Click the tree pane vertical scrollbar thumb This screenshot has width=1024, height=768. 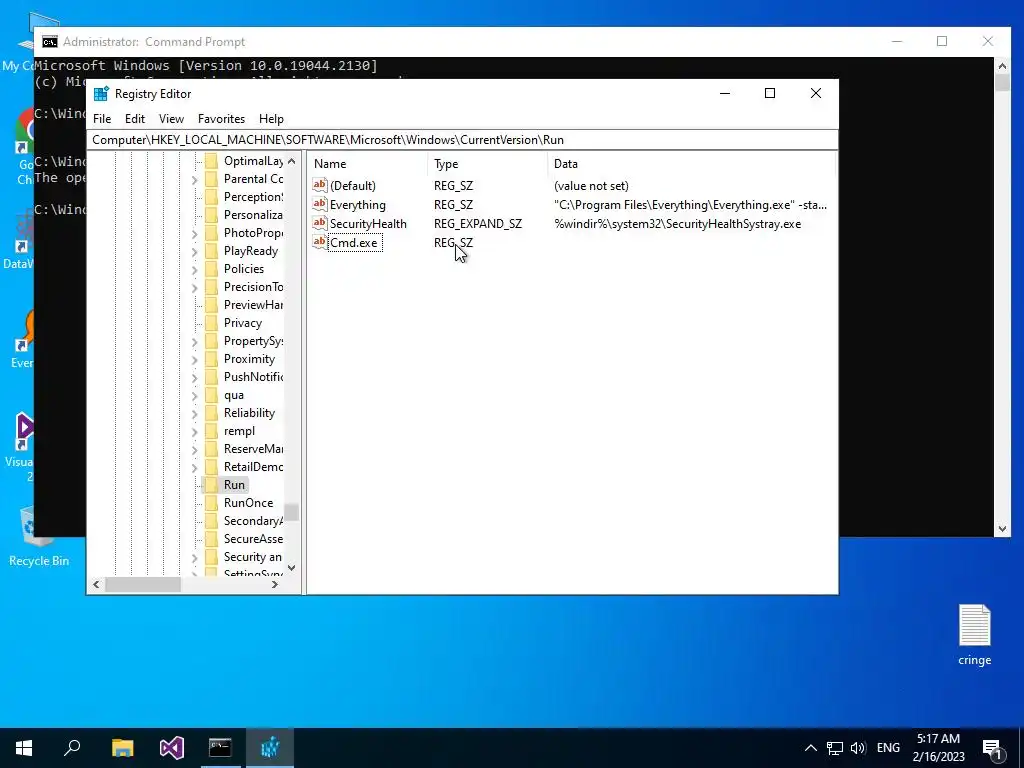[292, 513]
